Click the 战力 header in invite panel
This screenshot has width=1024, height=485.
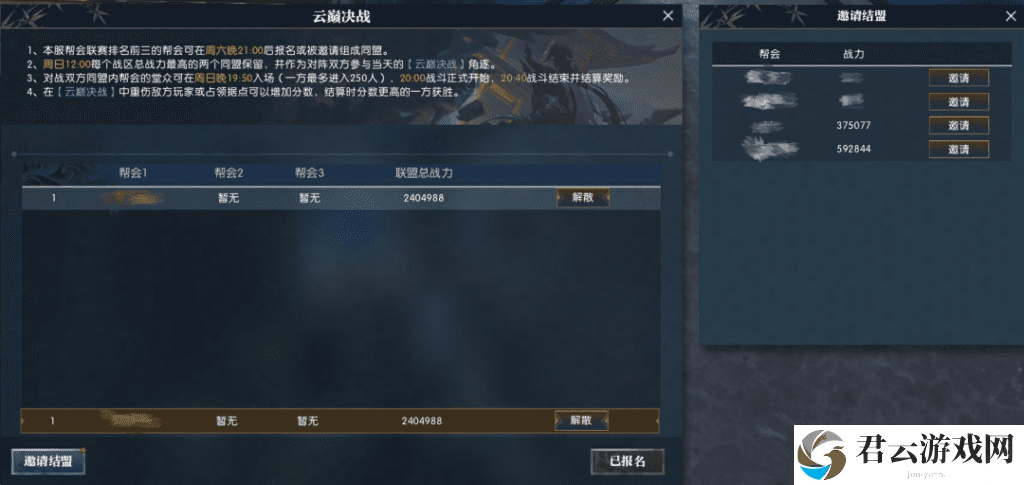854,54
